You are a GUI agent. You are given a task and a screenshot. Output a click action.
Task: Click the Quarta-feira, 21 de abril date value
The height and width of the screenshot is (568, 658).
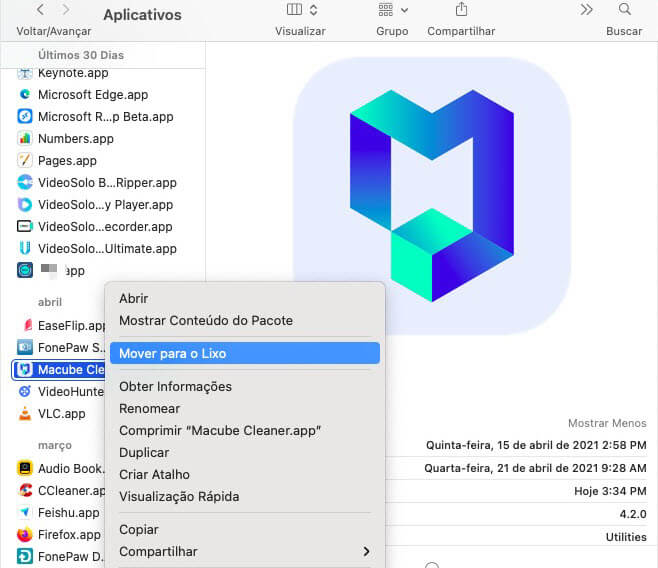pyautogui.click(x=535, y=468)
